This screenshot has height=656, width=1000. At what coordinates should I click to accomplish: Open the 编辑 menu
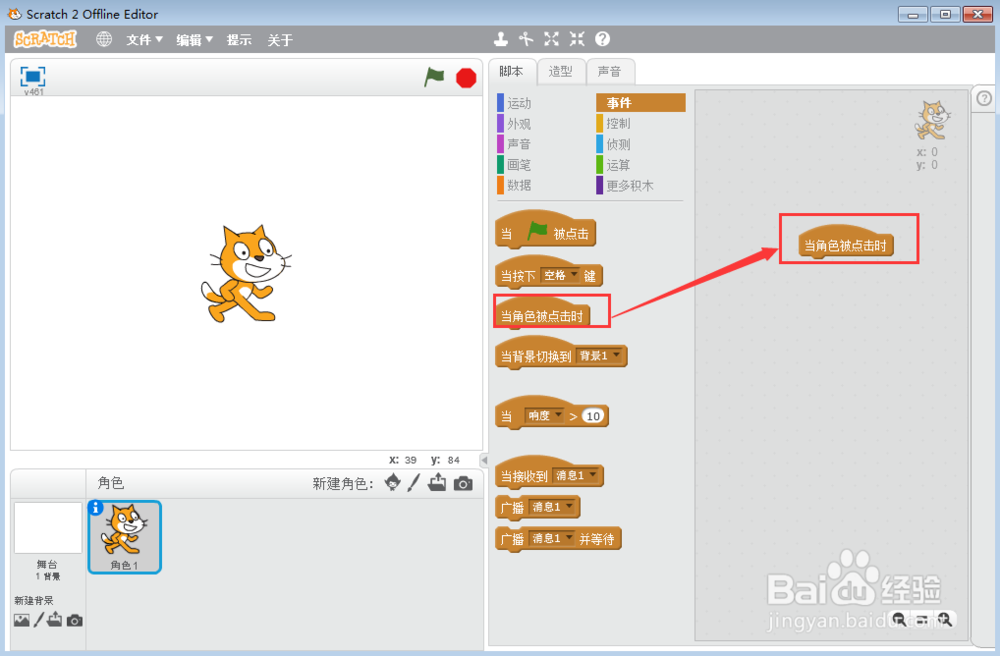(x=194, y=40)
